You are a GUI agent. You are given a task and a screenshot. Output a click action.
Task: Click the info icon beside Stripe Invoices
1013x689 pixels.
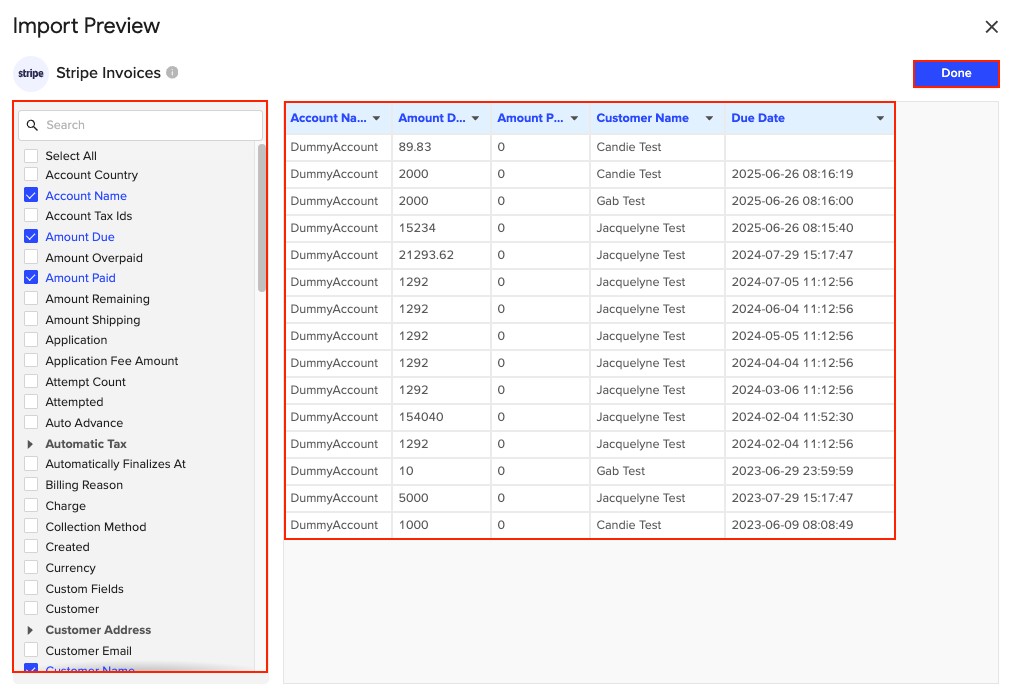tap(174, 72)
